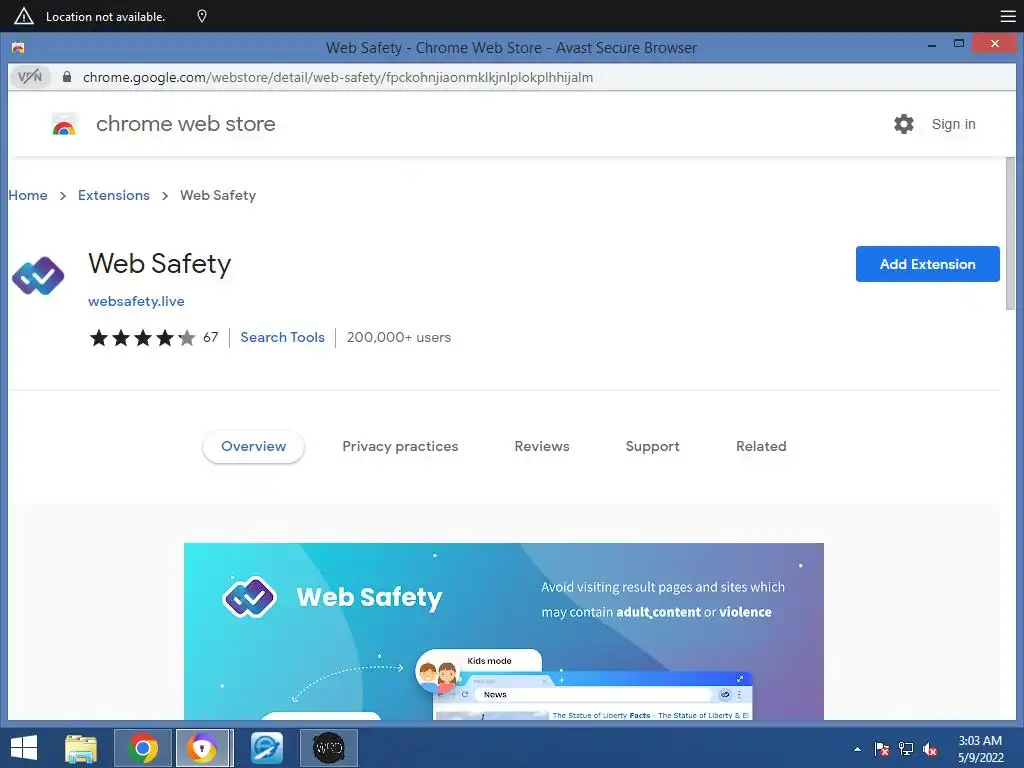Click the muted volume tray icon

930,749
